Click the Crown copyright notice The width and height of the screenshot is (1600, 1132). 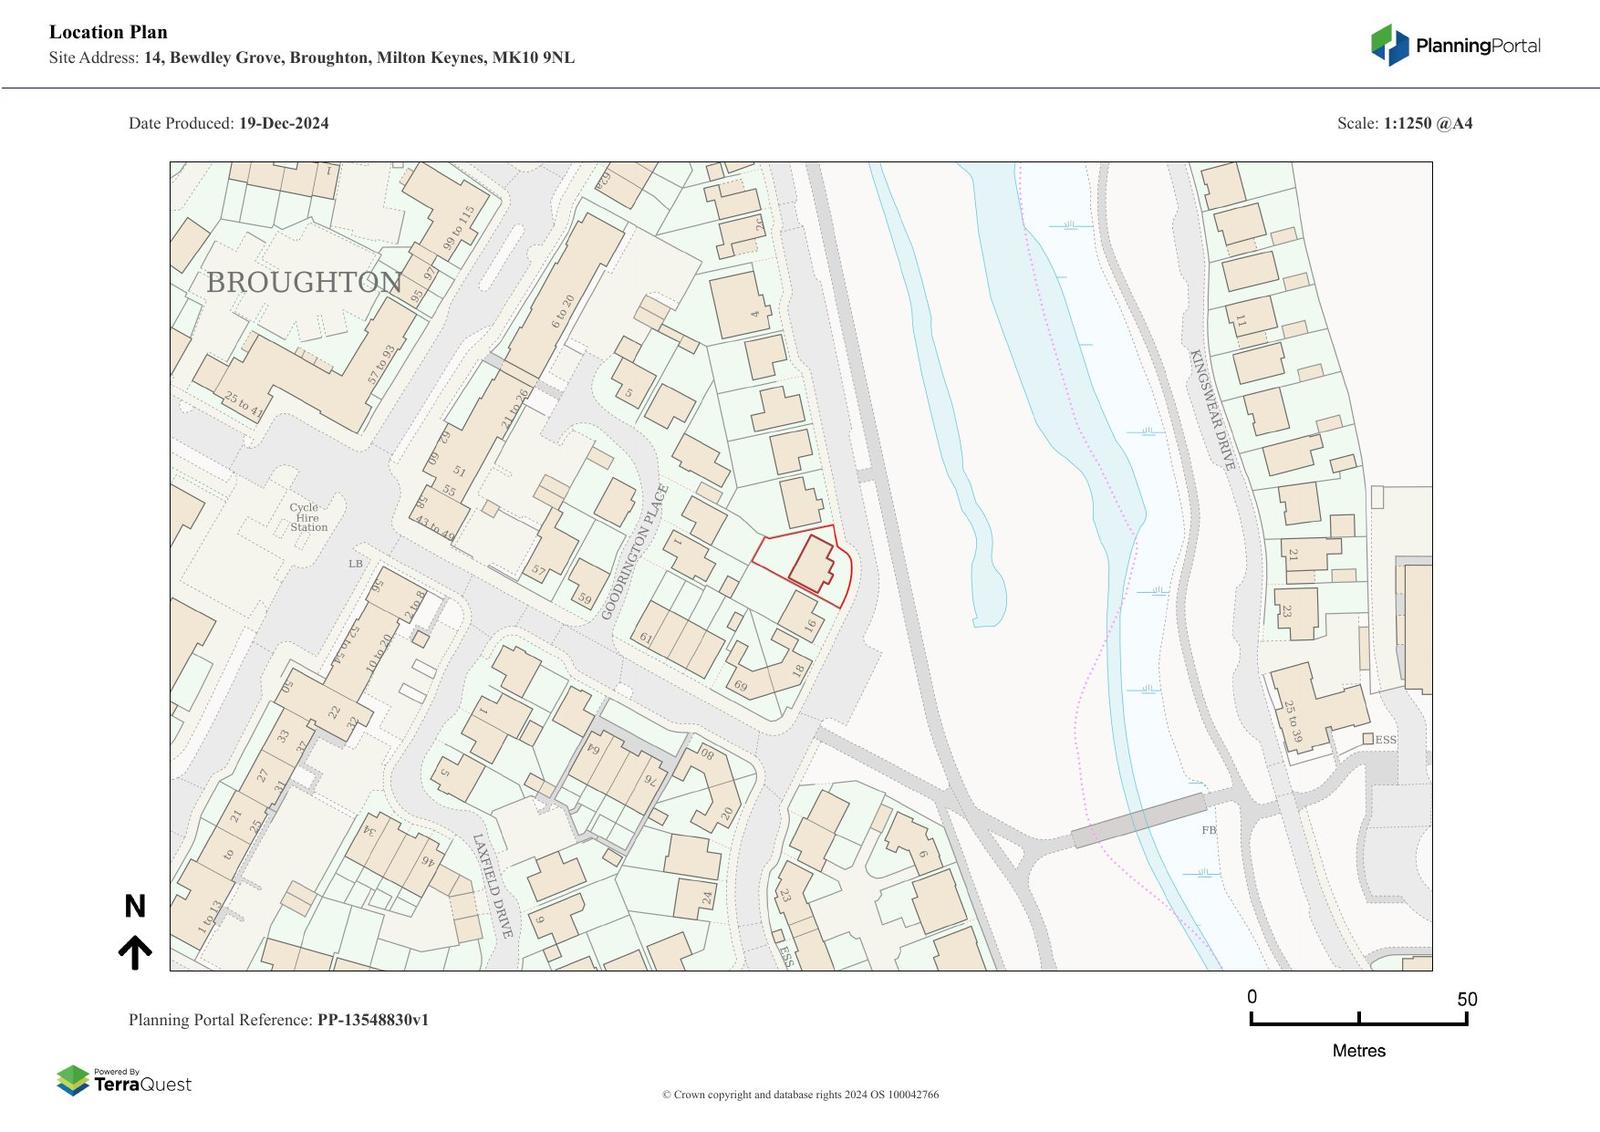tap(800, 1095)
